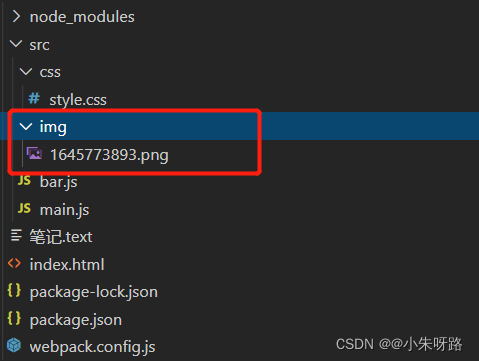Collapse the img folder chevron
The width and height of the screenshot is (479, 361).
(26, 126)
